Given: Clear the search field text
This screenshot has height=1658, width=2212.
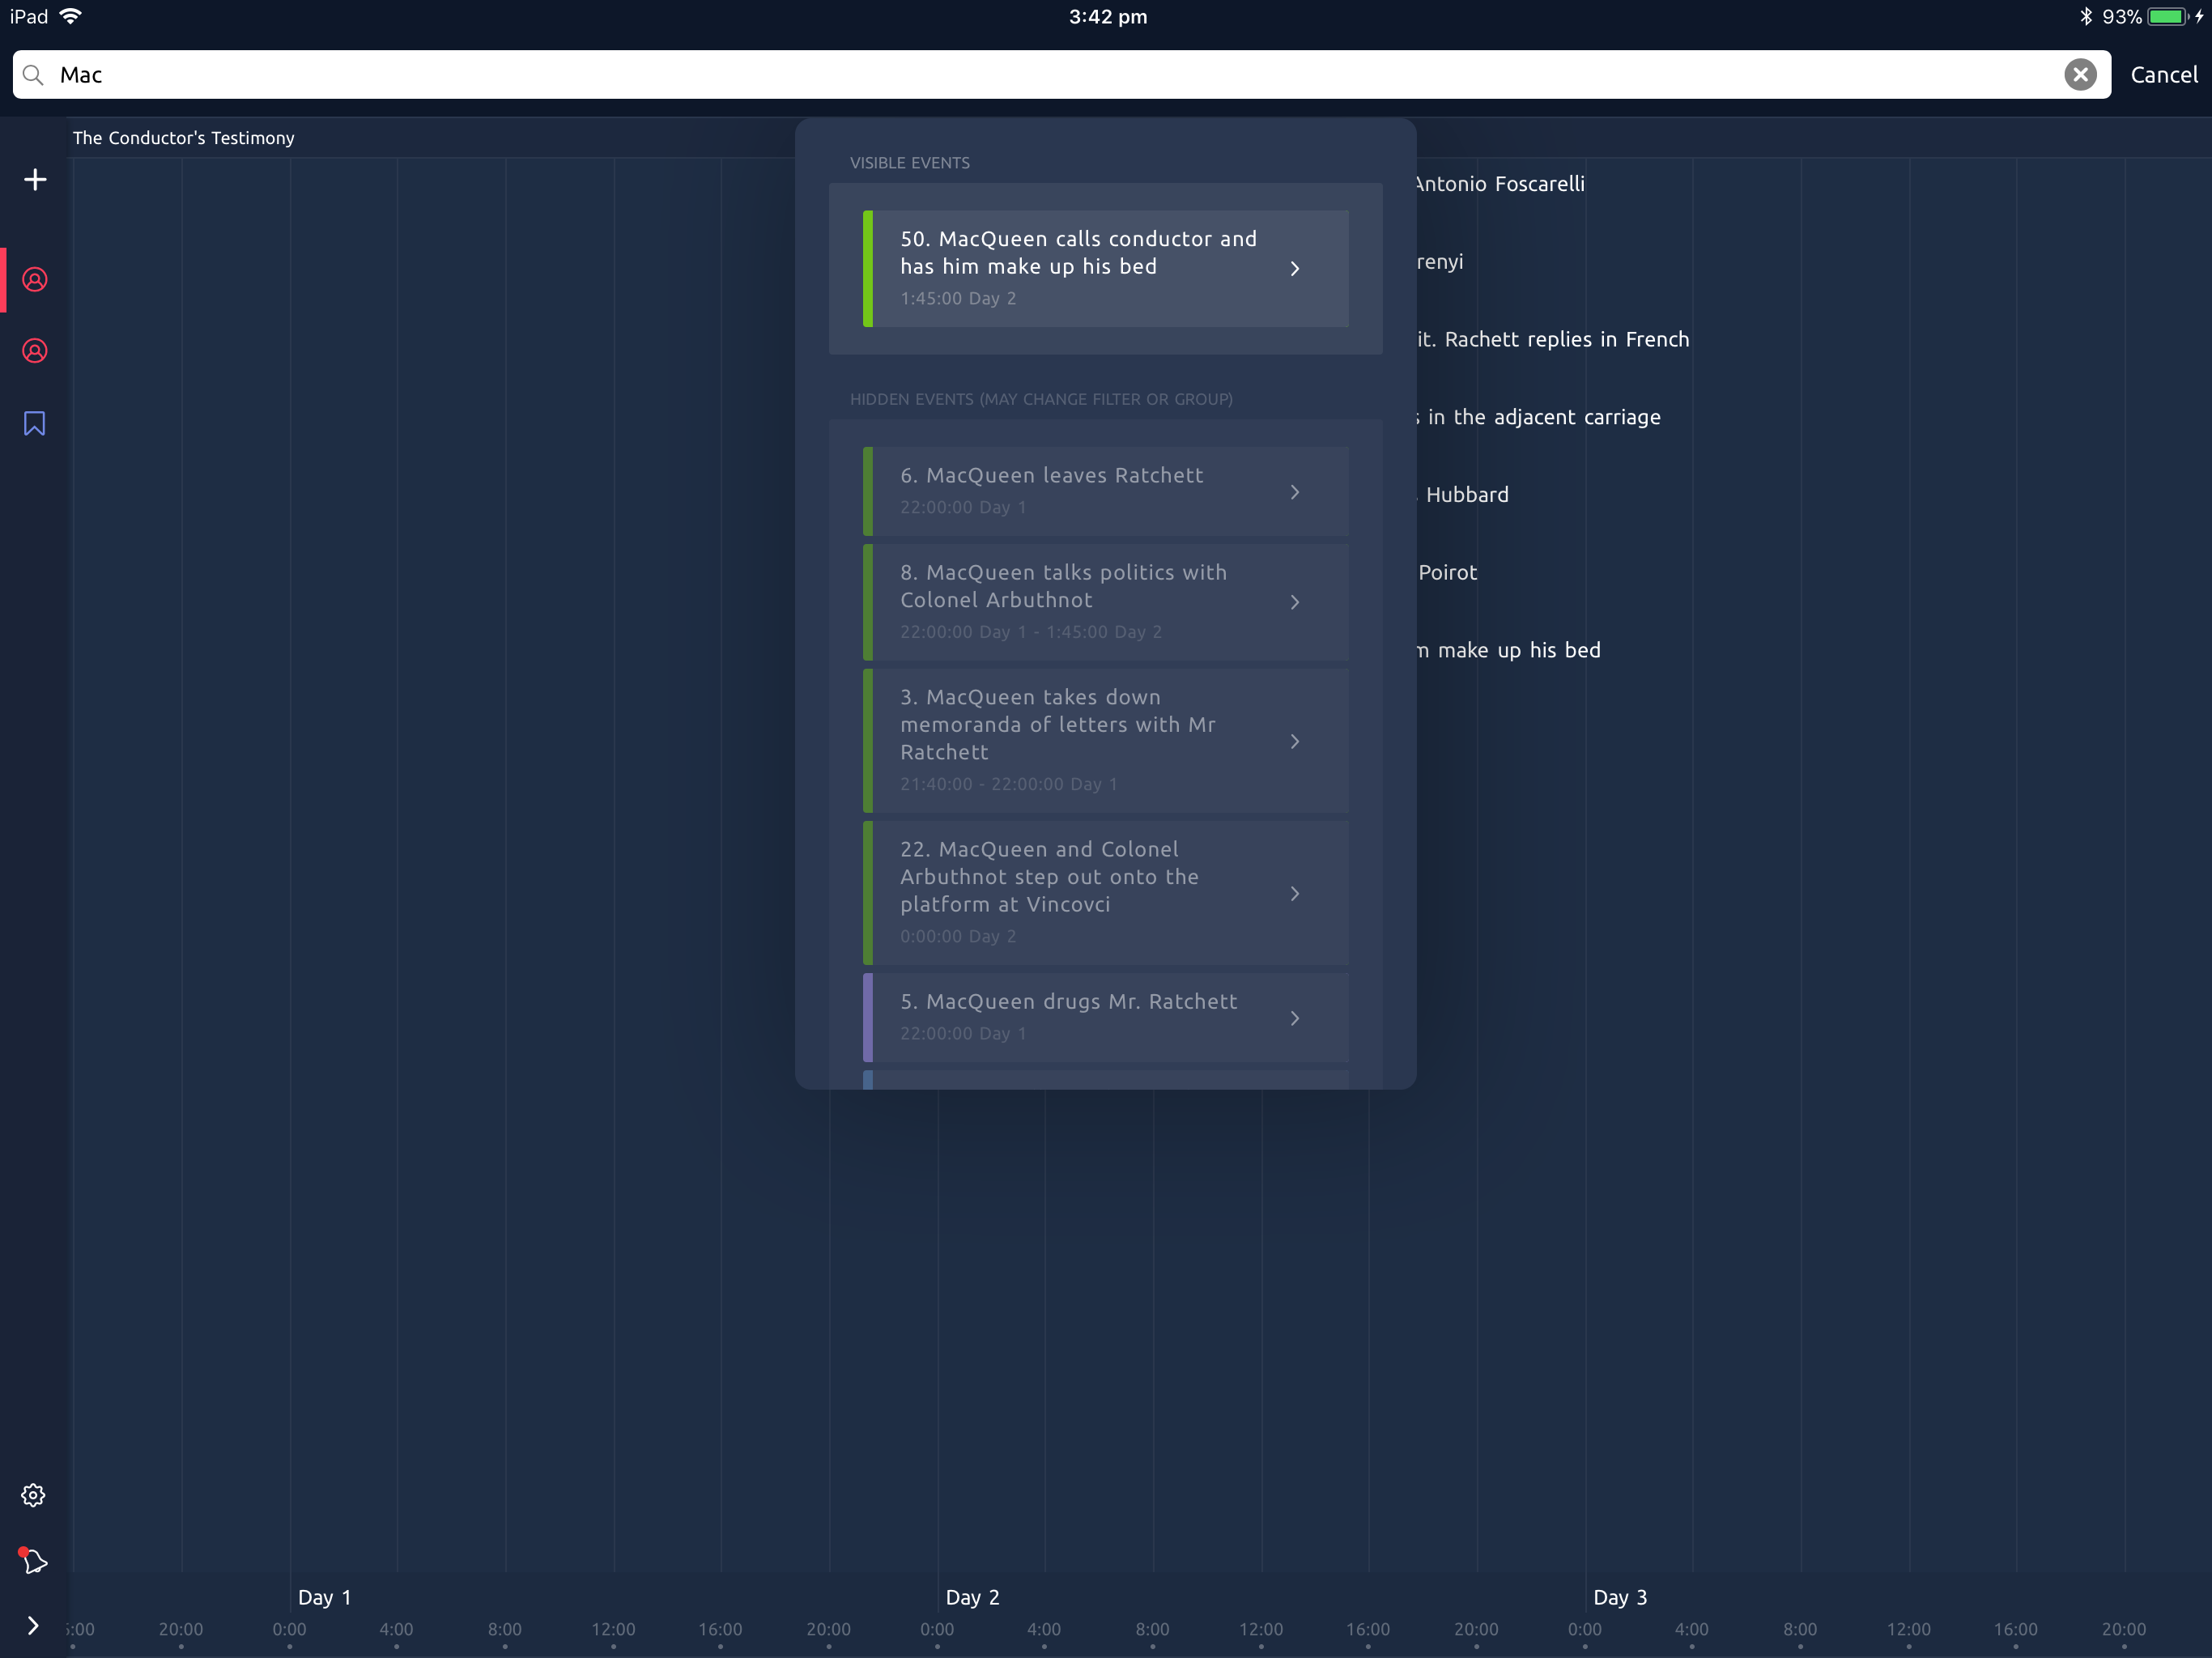Looking at the screenshot, I should [2080, 75].
